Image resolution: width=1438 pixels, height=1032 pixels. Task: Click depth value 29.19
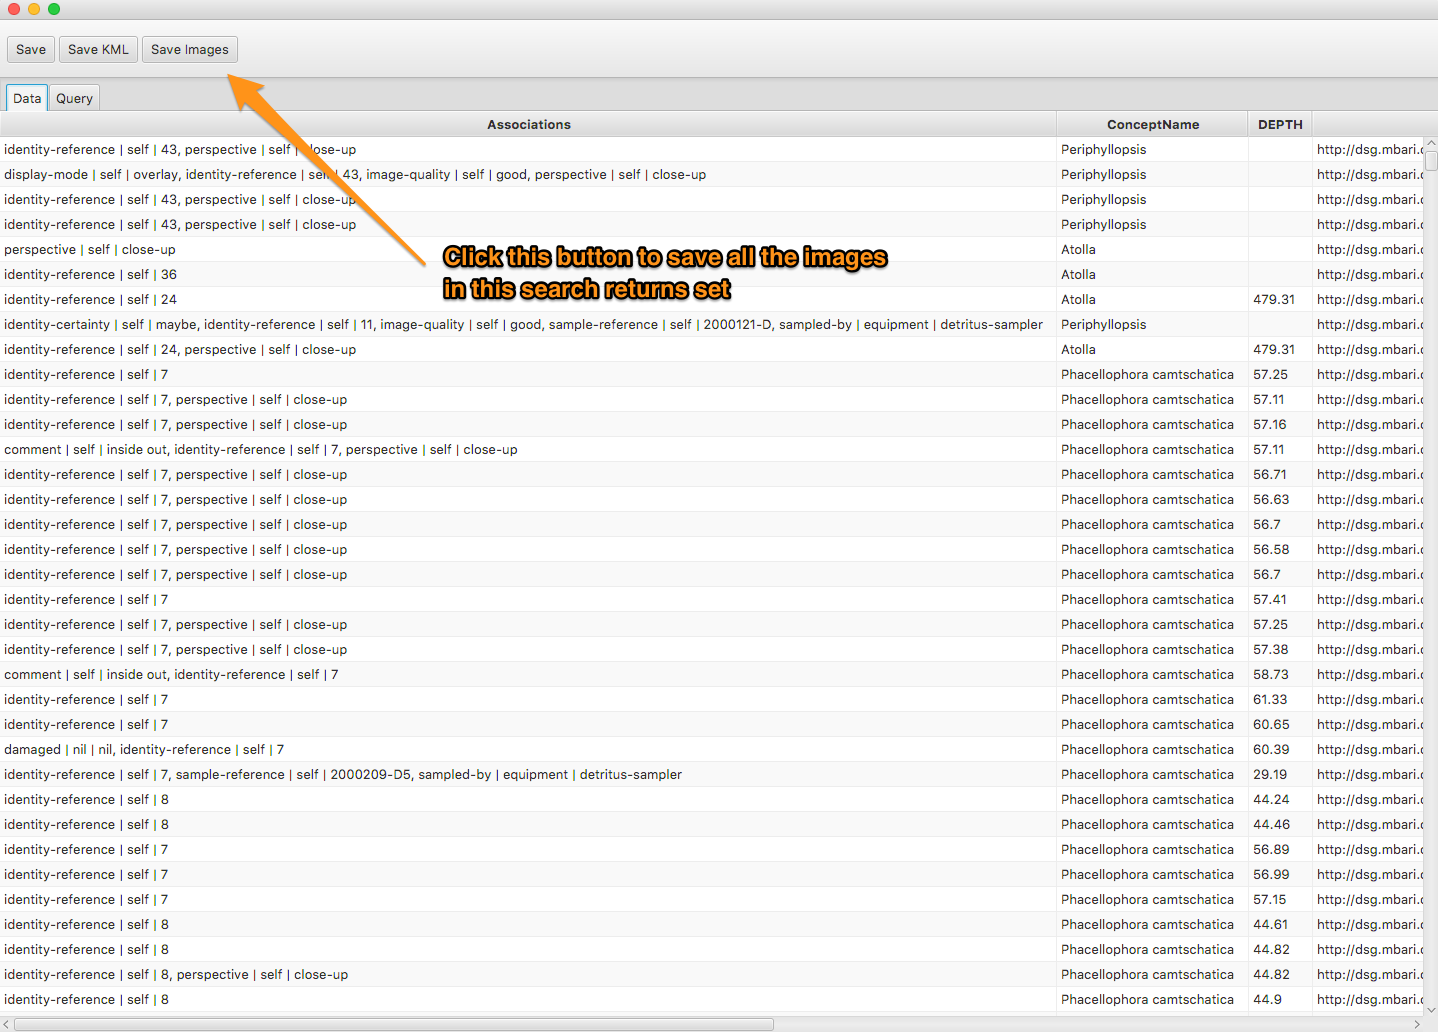click(1270, 774)
